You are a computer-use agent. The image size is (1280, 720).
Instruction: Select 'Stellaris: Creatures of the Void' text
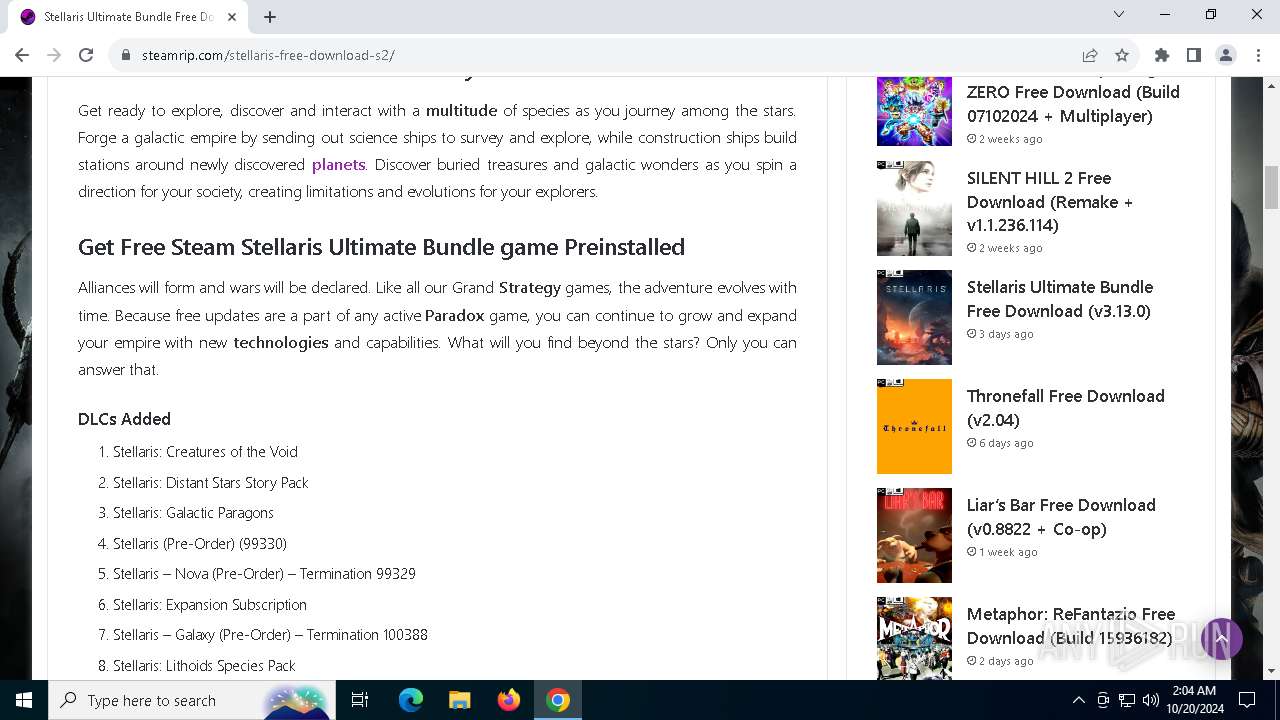pos(205,452)
